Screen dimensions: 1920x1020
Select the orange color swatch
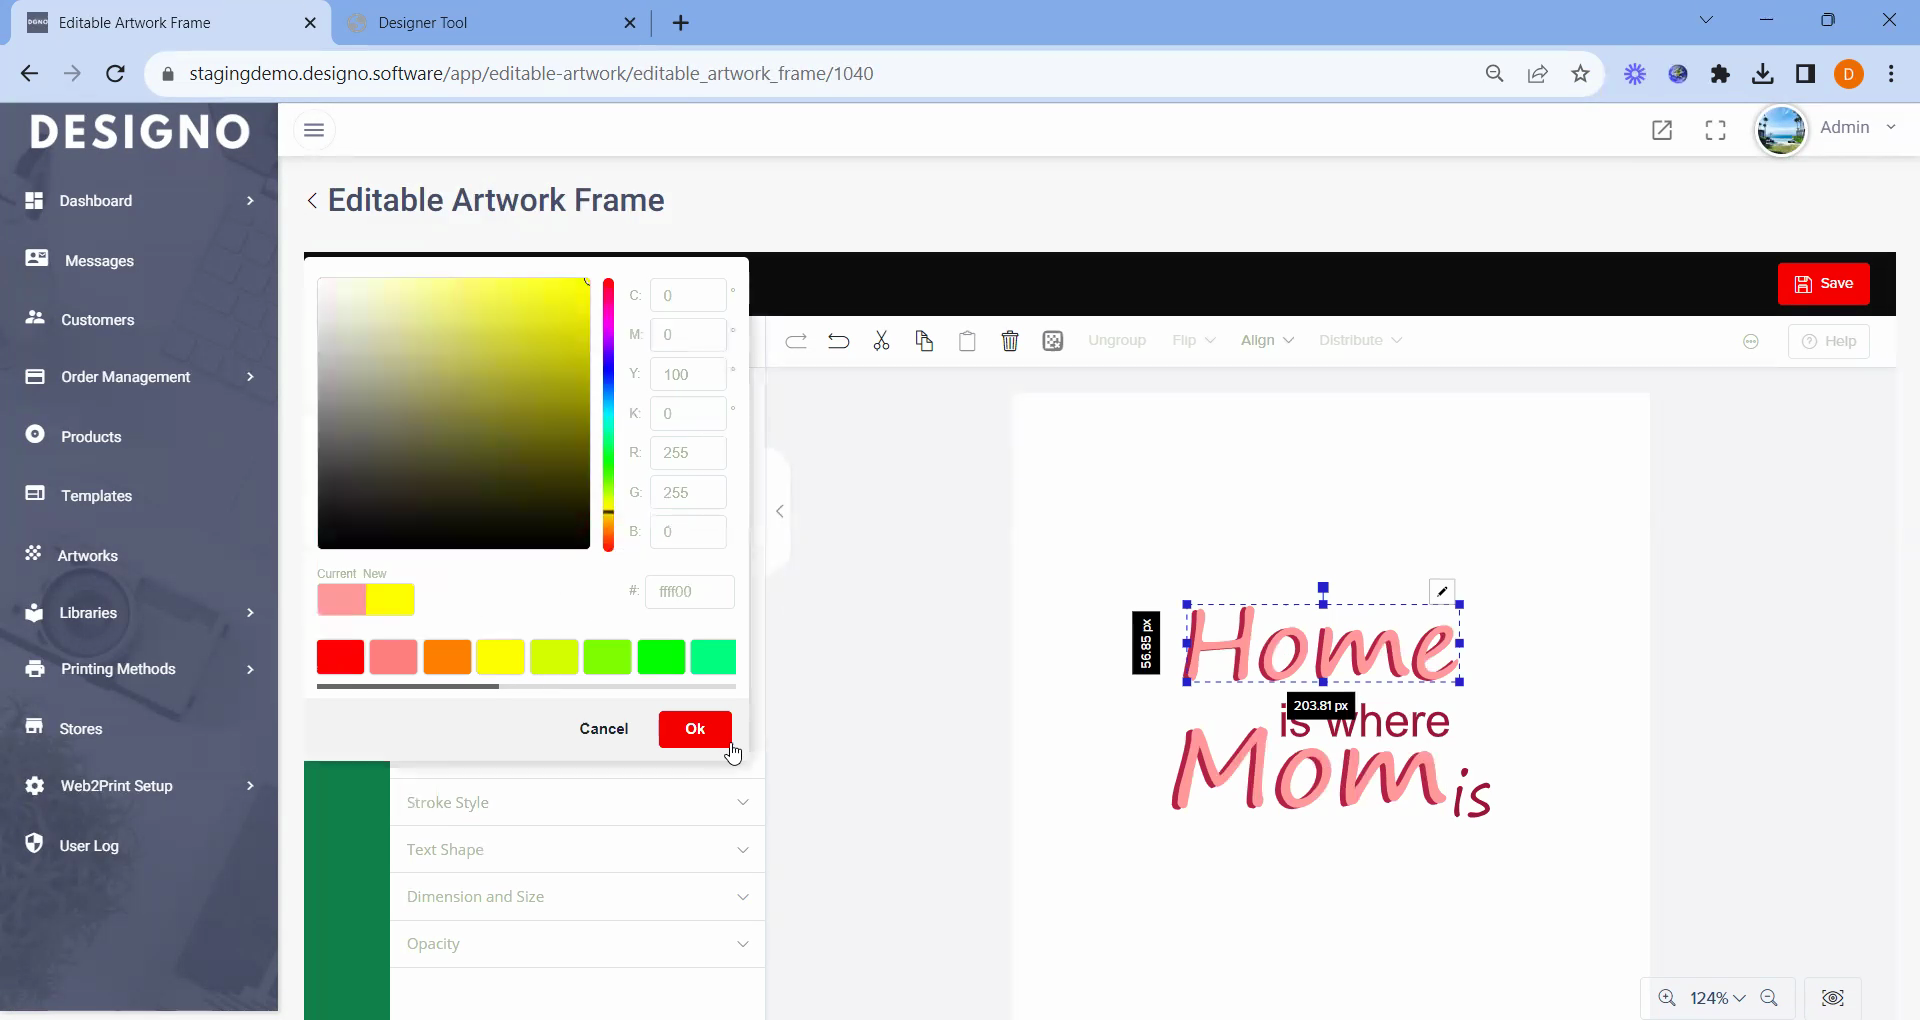click(447, 657)
